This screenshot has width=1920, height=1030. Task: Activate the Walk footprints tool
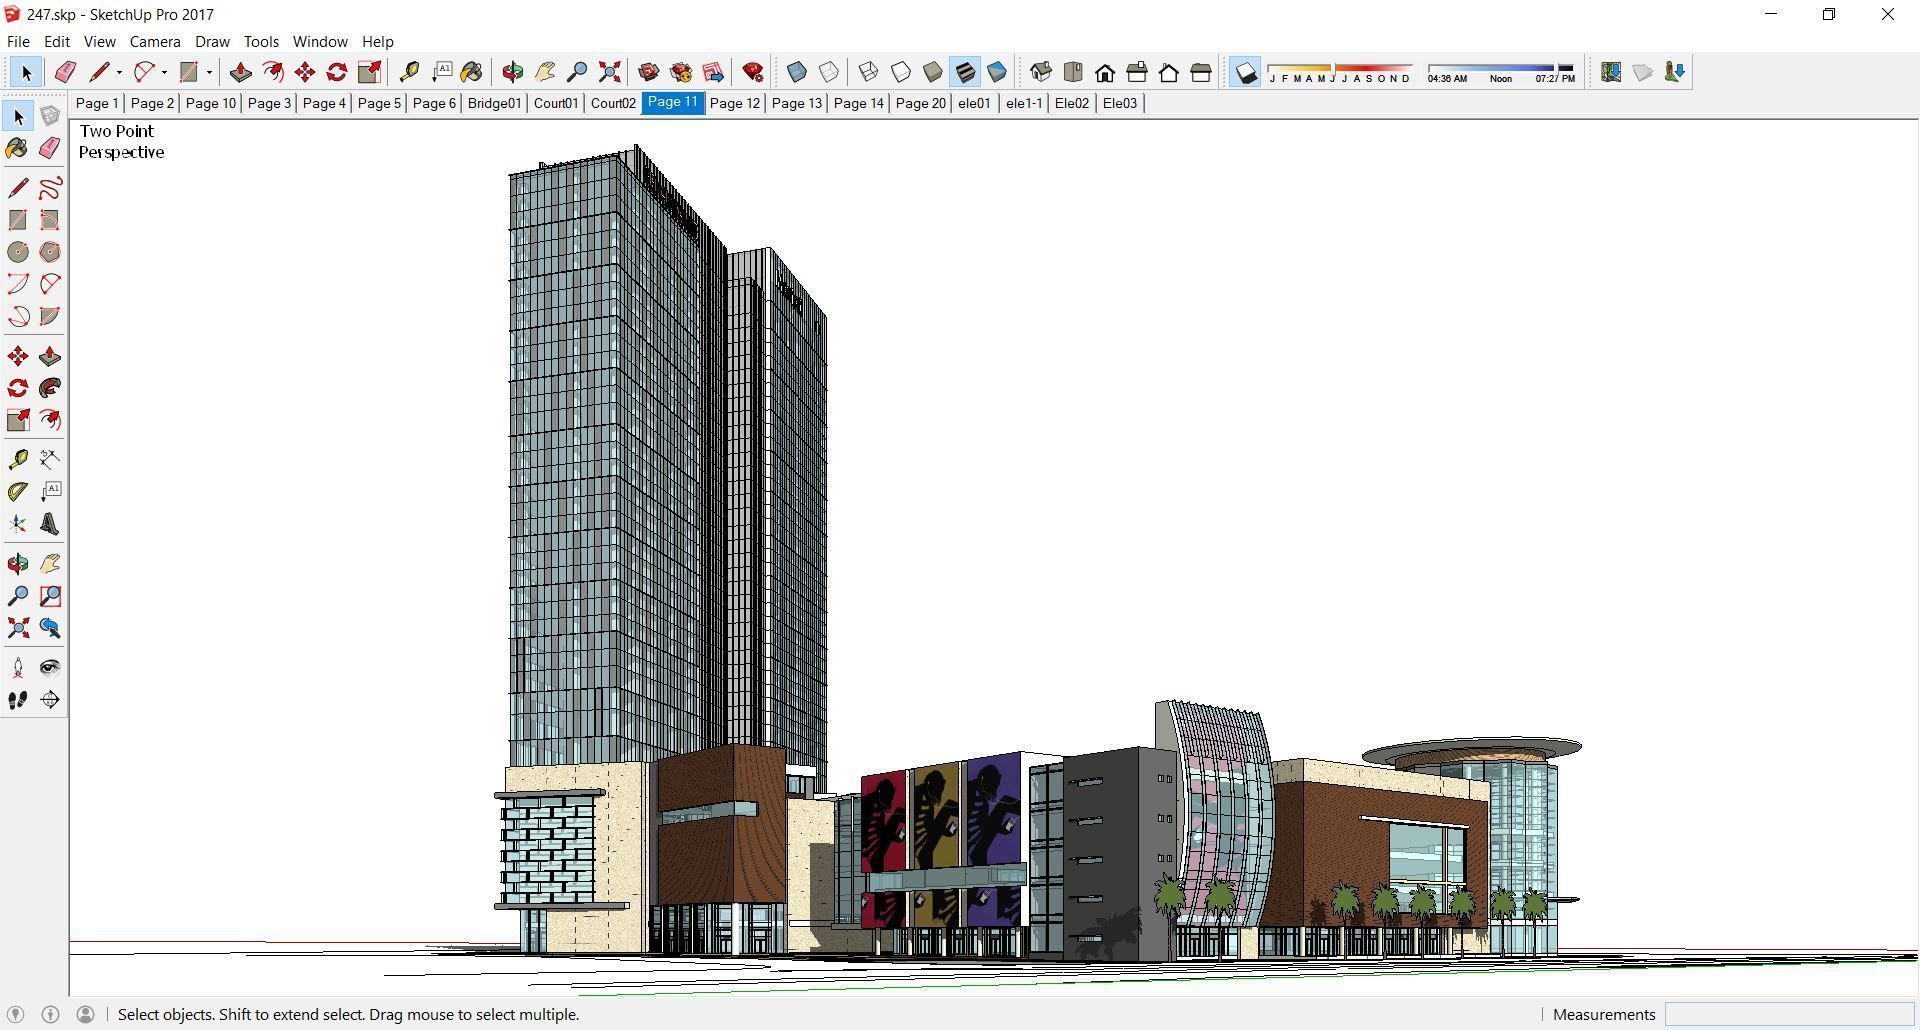click(18, 700)
